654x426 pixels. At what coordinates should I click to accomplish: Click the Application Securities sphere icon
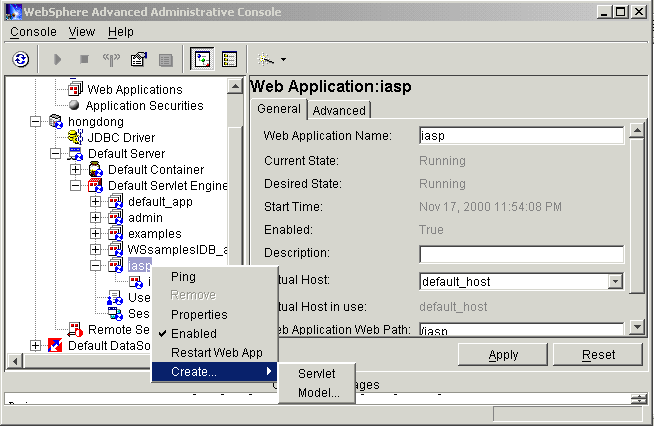click(x=74, y=105)
